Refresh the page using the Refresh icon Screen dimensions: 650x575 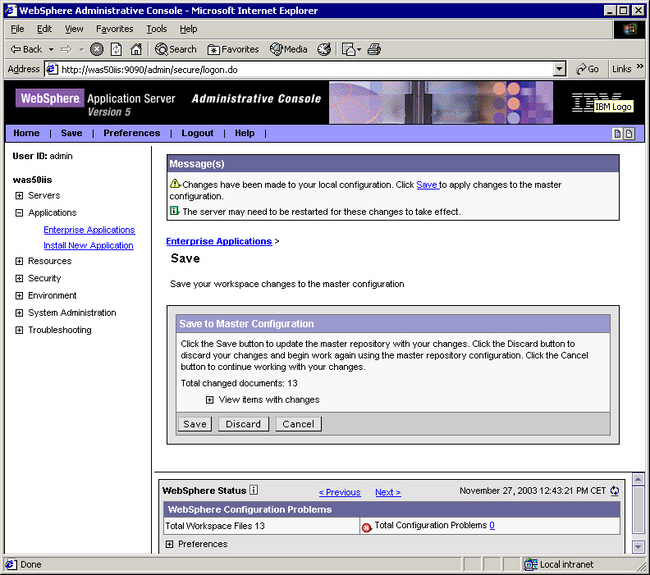(116, 49)
